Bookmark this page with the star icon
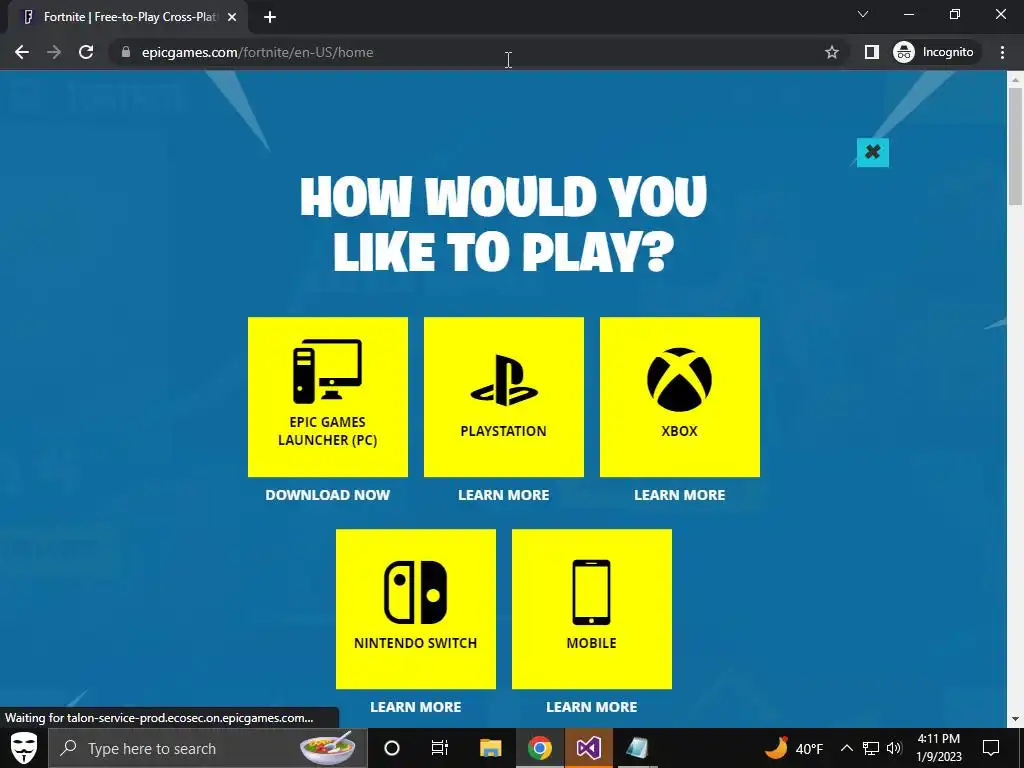The width and height of the screenshot is (1024, 768). (831, 52)
